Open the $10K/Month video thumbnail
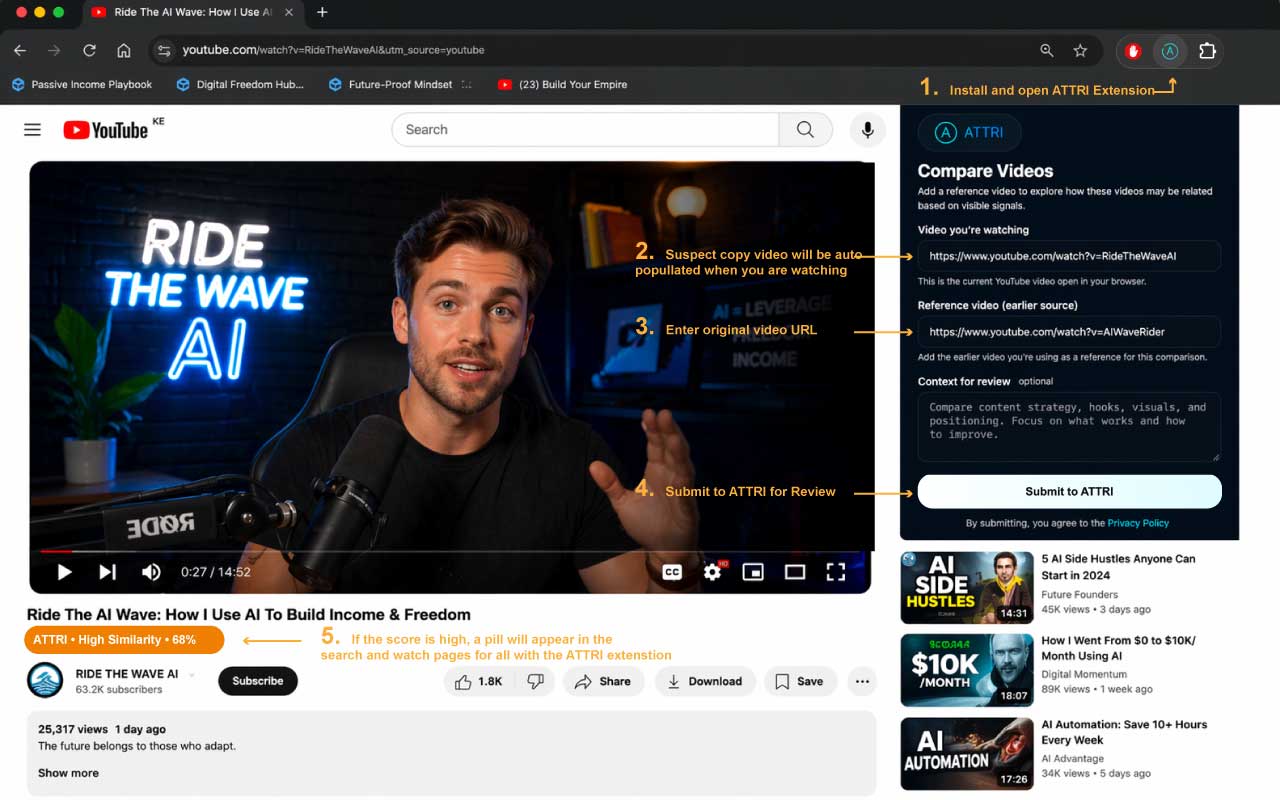 tap(967, 670)
